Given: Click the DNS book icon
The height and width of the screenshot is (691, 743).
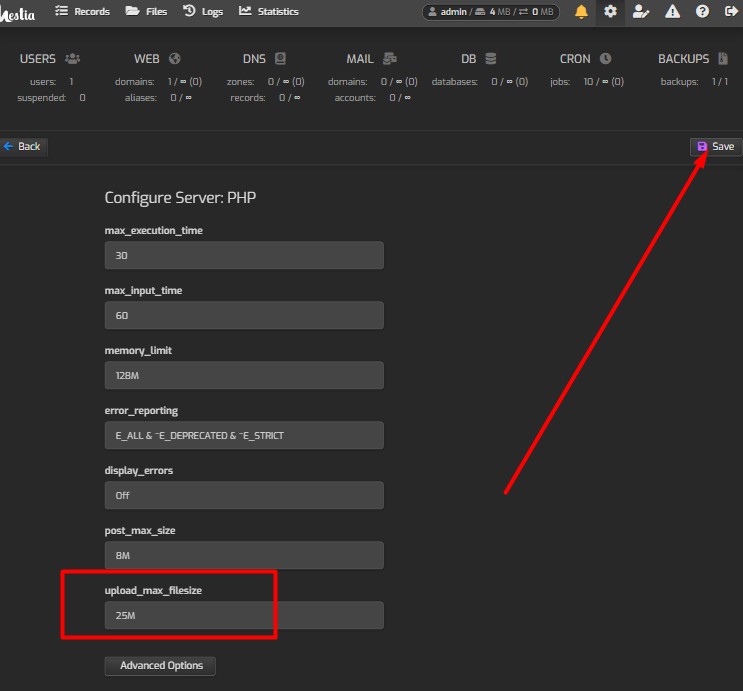Looking at the screenshot, I should tap(281, 59).
